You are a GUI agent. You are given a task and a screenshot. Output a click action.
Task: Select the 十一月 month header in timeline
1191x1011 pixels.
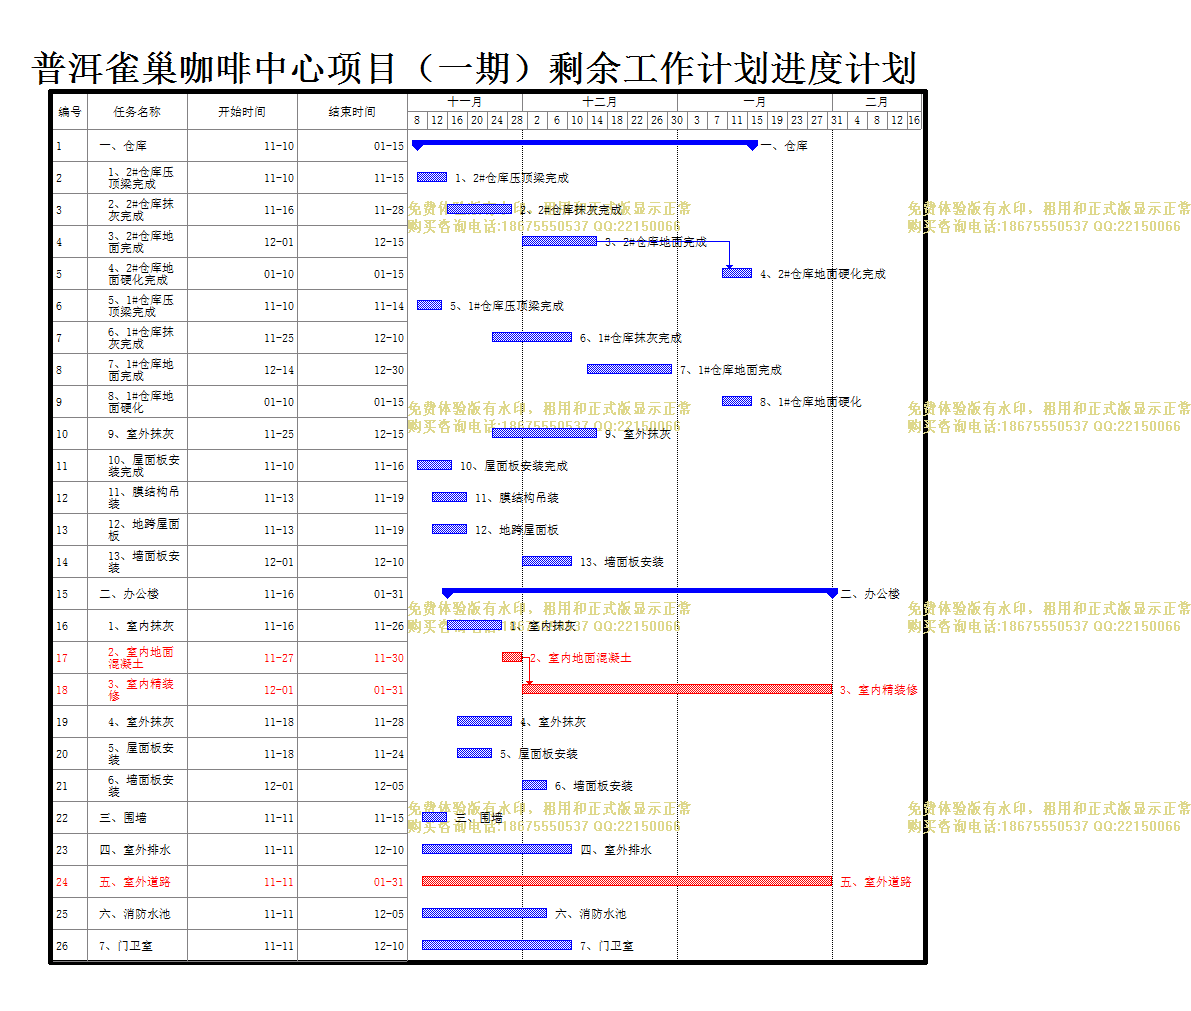[465, 102]
